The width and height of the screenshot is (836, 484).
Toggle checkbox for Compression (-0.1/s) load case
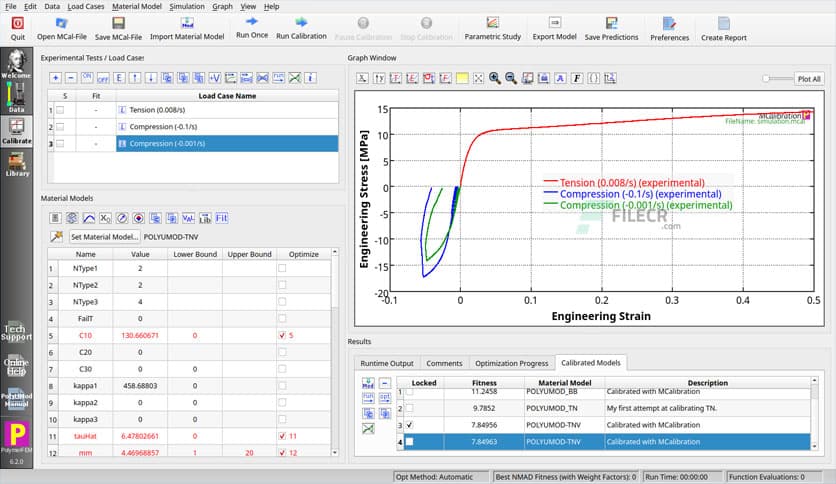pos(60,127)
